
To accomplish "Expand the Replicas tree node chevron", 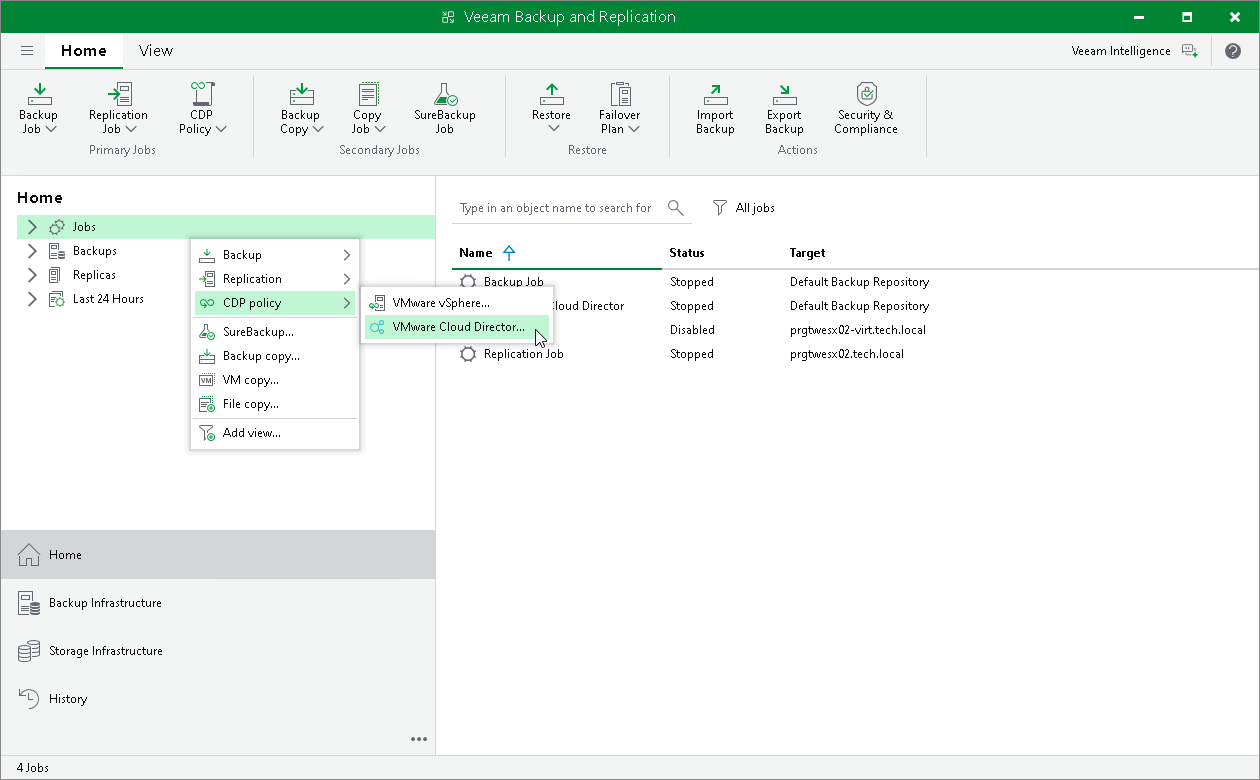I will click(x=32, y=275).
